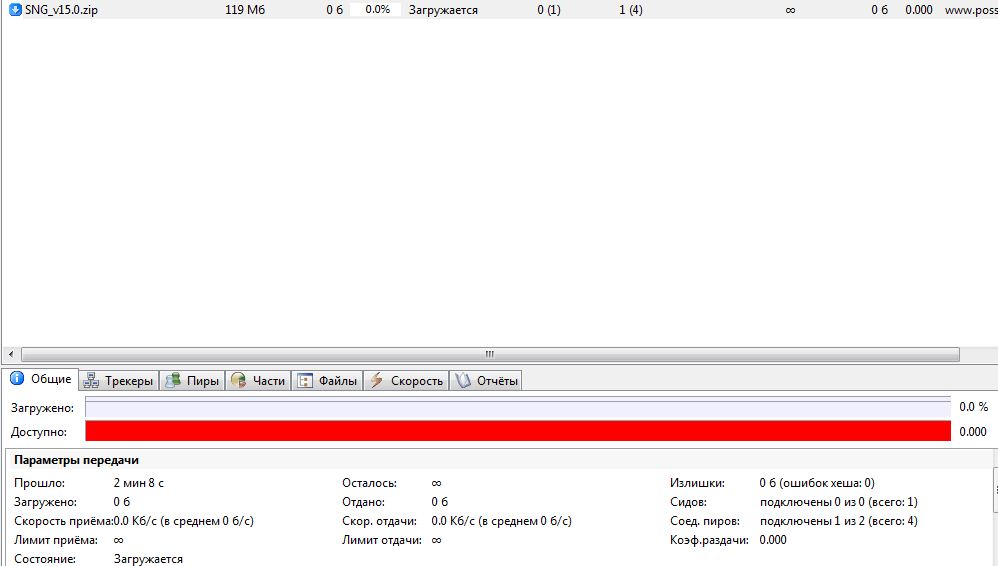Click the Загружается status cell in torrent row

[x=443, y=10]
